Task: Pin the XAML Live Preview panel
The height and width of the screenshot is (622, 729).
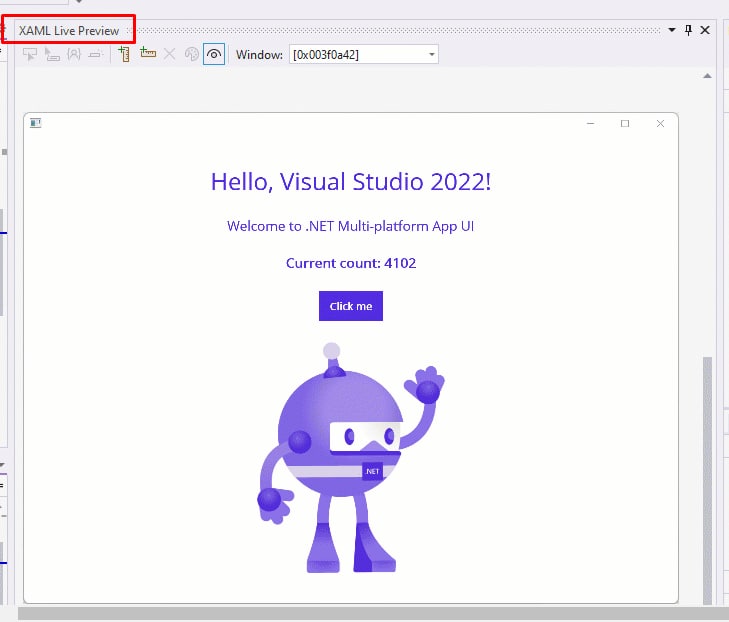Action: click(x=689, y=30)
